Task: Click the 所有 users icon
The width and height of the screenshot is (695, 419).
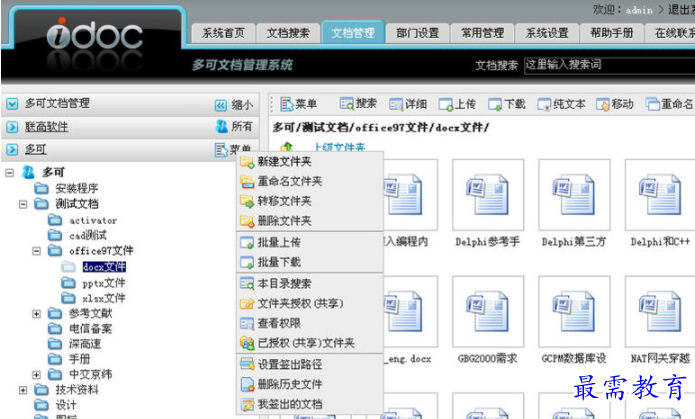Action: [x=221, y=126]
